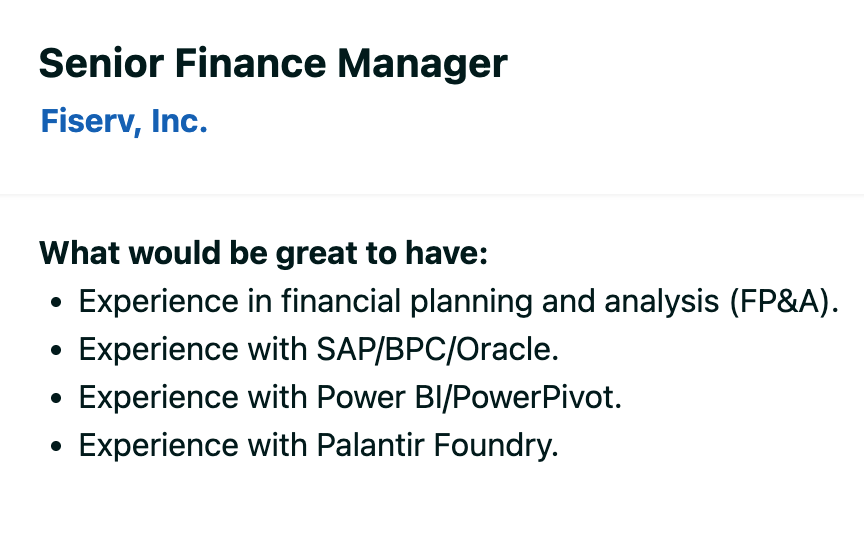
Task: Click the SAP/BPC/Oracle experience line
Action: pyautogui.click(x=318, y=349)
